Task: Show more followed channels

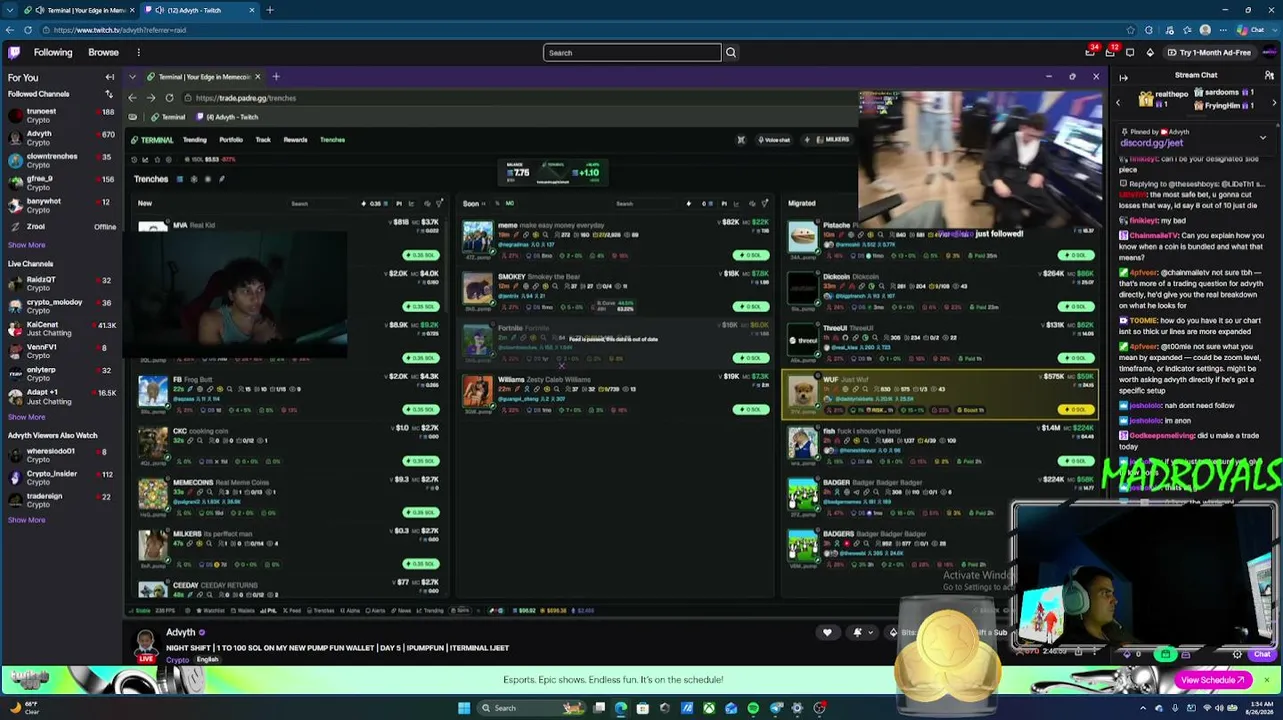Action: pyautogui.click(x=26, y=245)
